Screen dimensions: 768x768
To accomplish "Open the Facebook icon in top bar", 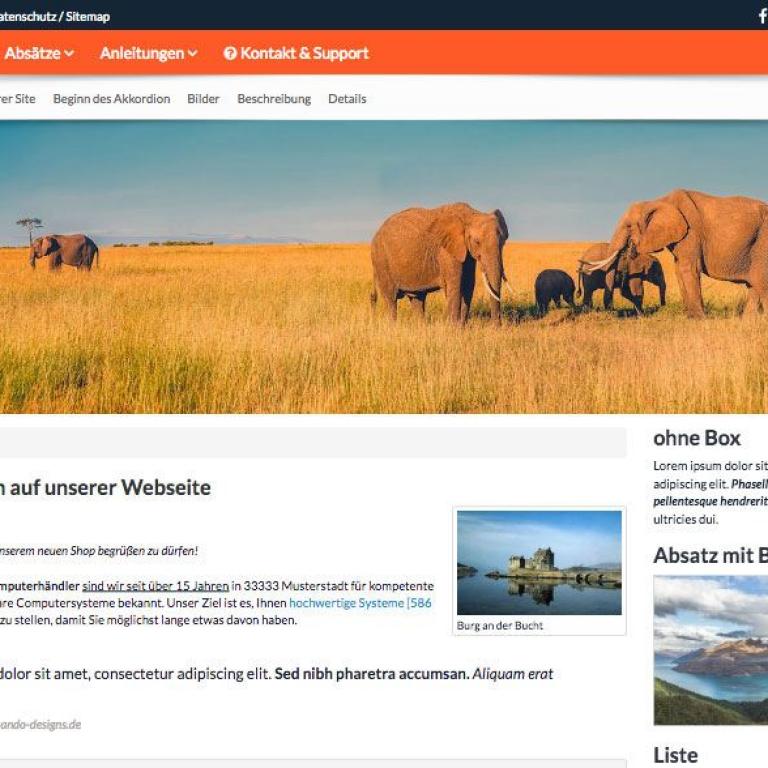I will [x=762, y=16].
